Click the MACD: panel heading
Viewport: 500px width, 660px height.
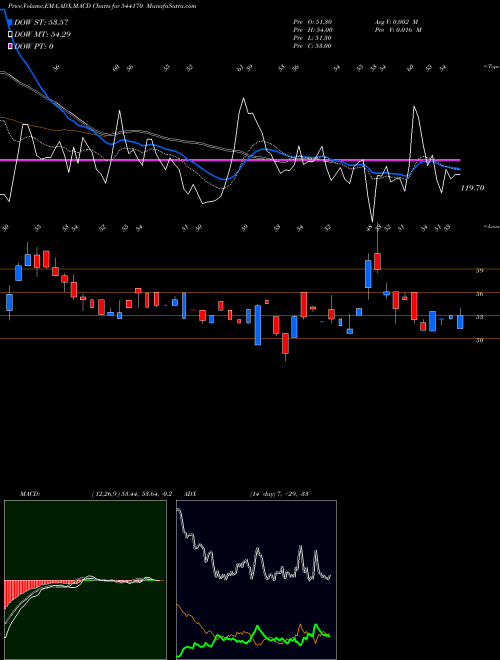click(29, 494)
